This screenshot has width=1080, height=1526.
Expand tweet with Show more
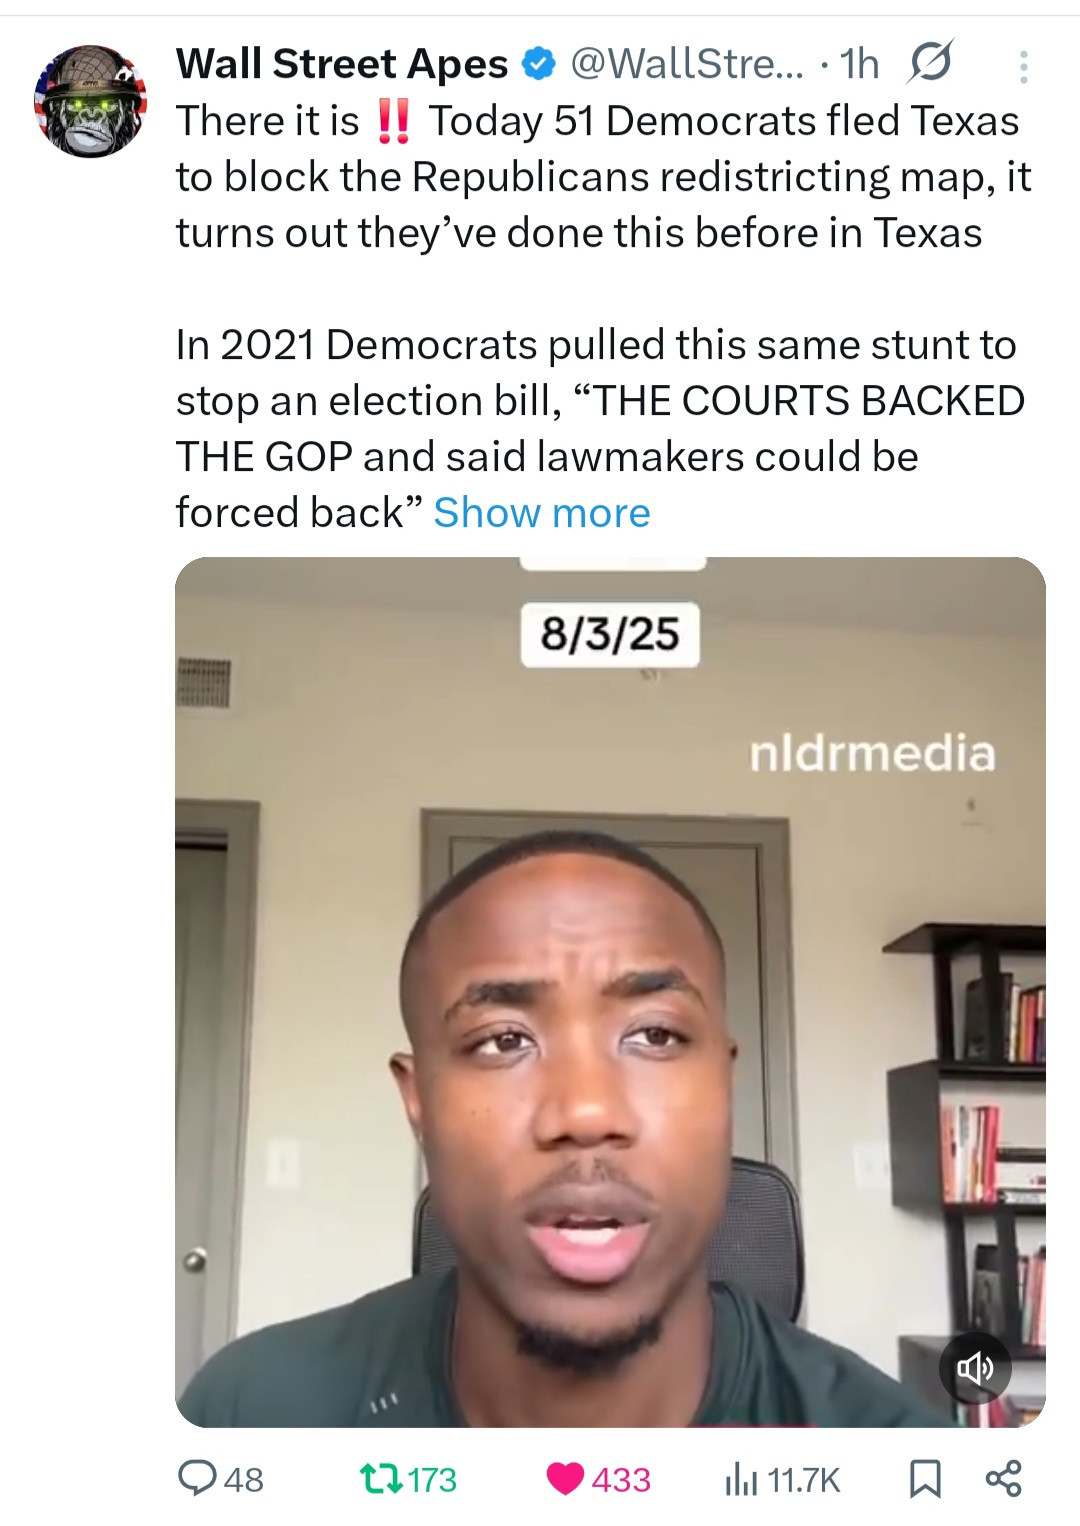click(x=542, y=512)
